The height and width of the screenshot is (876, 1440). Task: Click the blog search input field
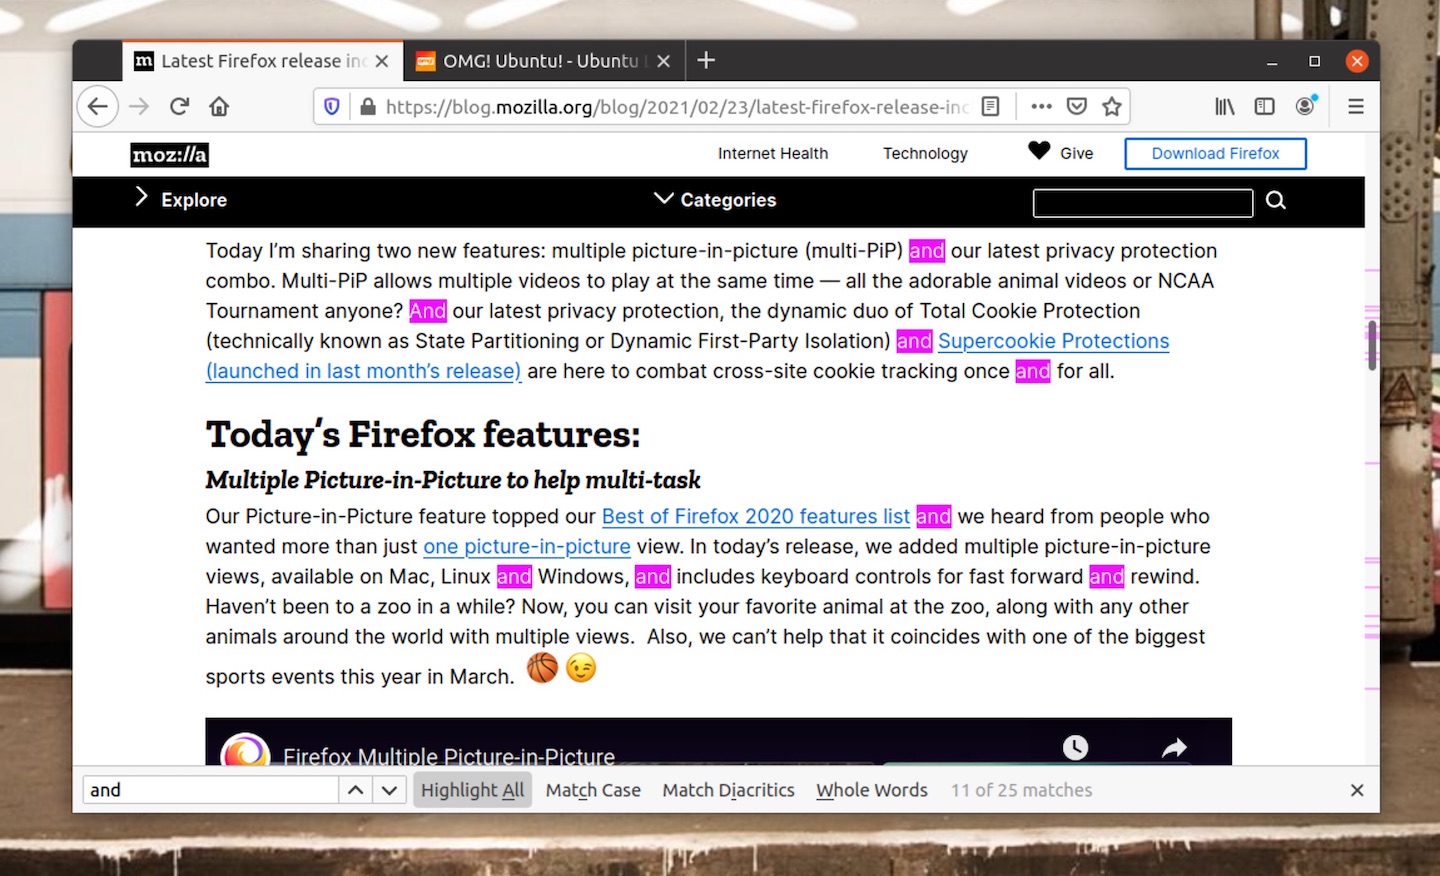point(1143,203)
